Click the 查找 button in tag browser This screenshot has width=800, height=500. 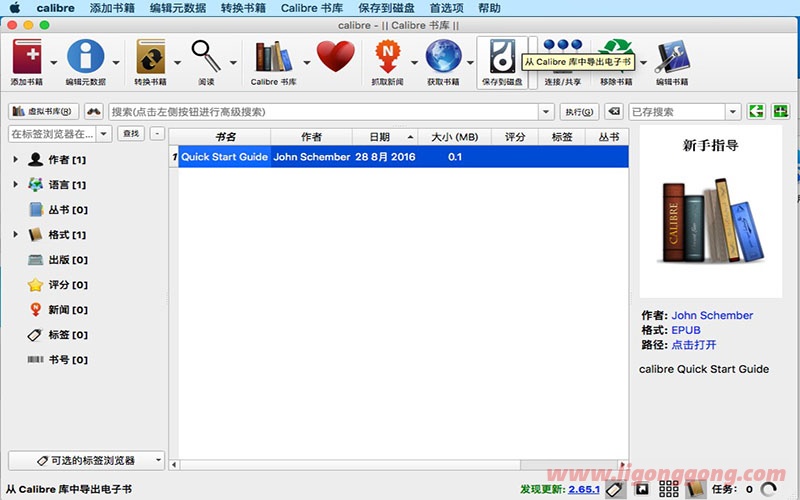[x=131, y=134]
